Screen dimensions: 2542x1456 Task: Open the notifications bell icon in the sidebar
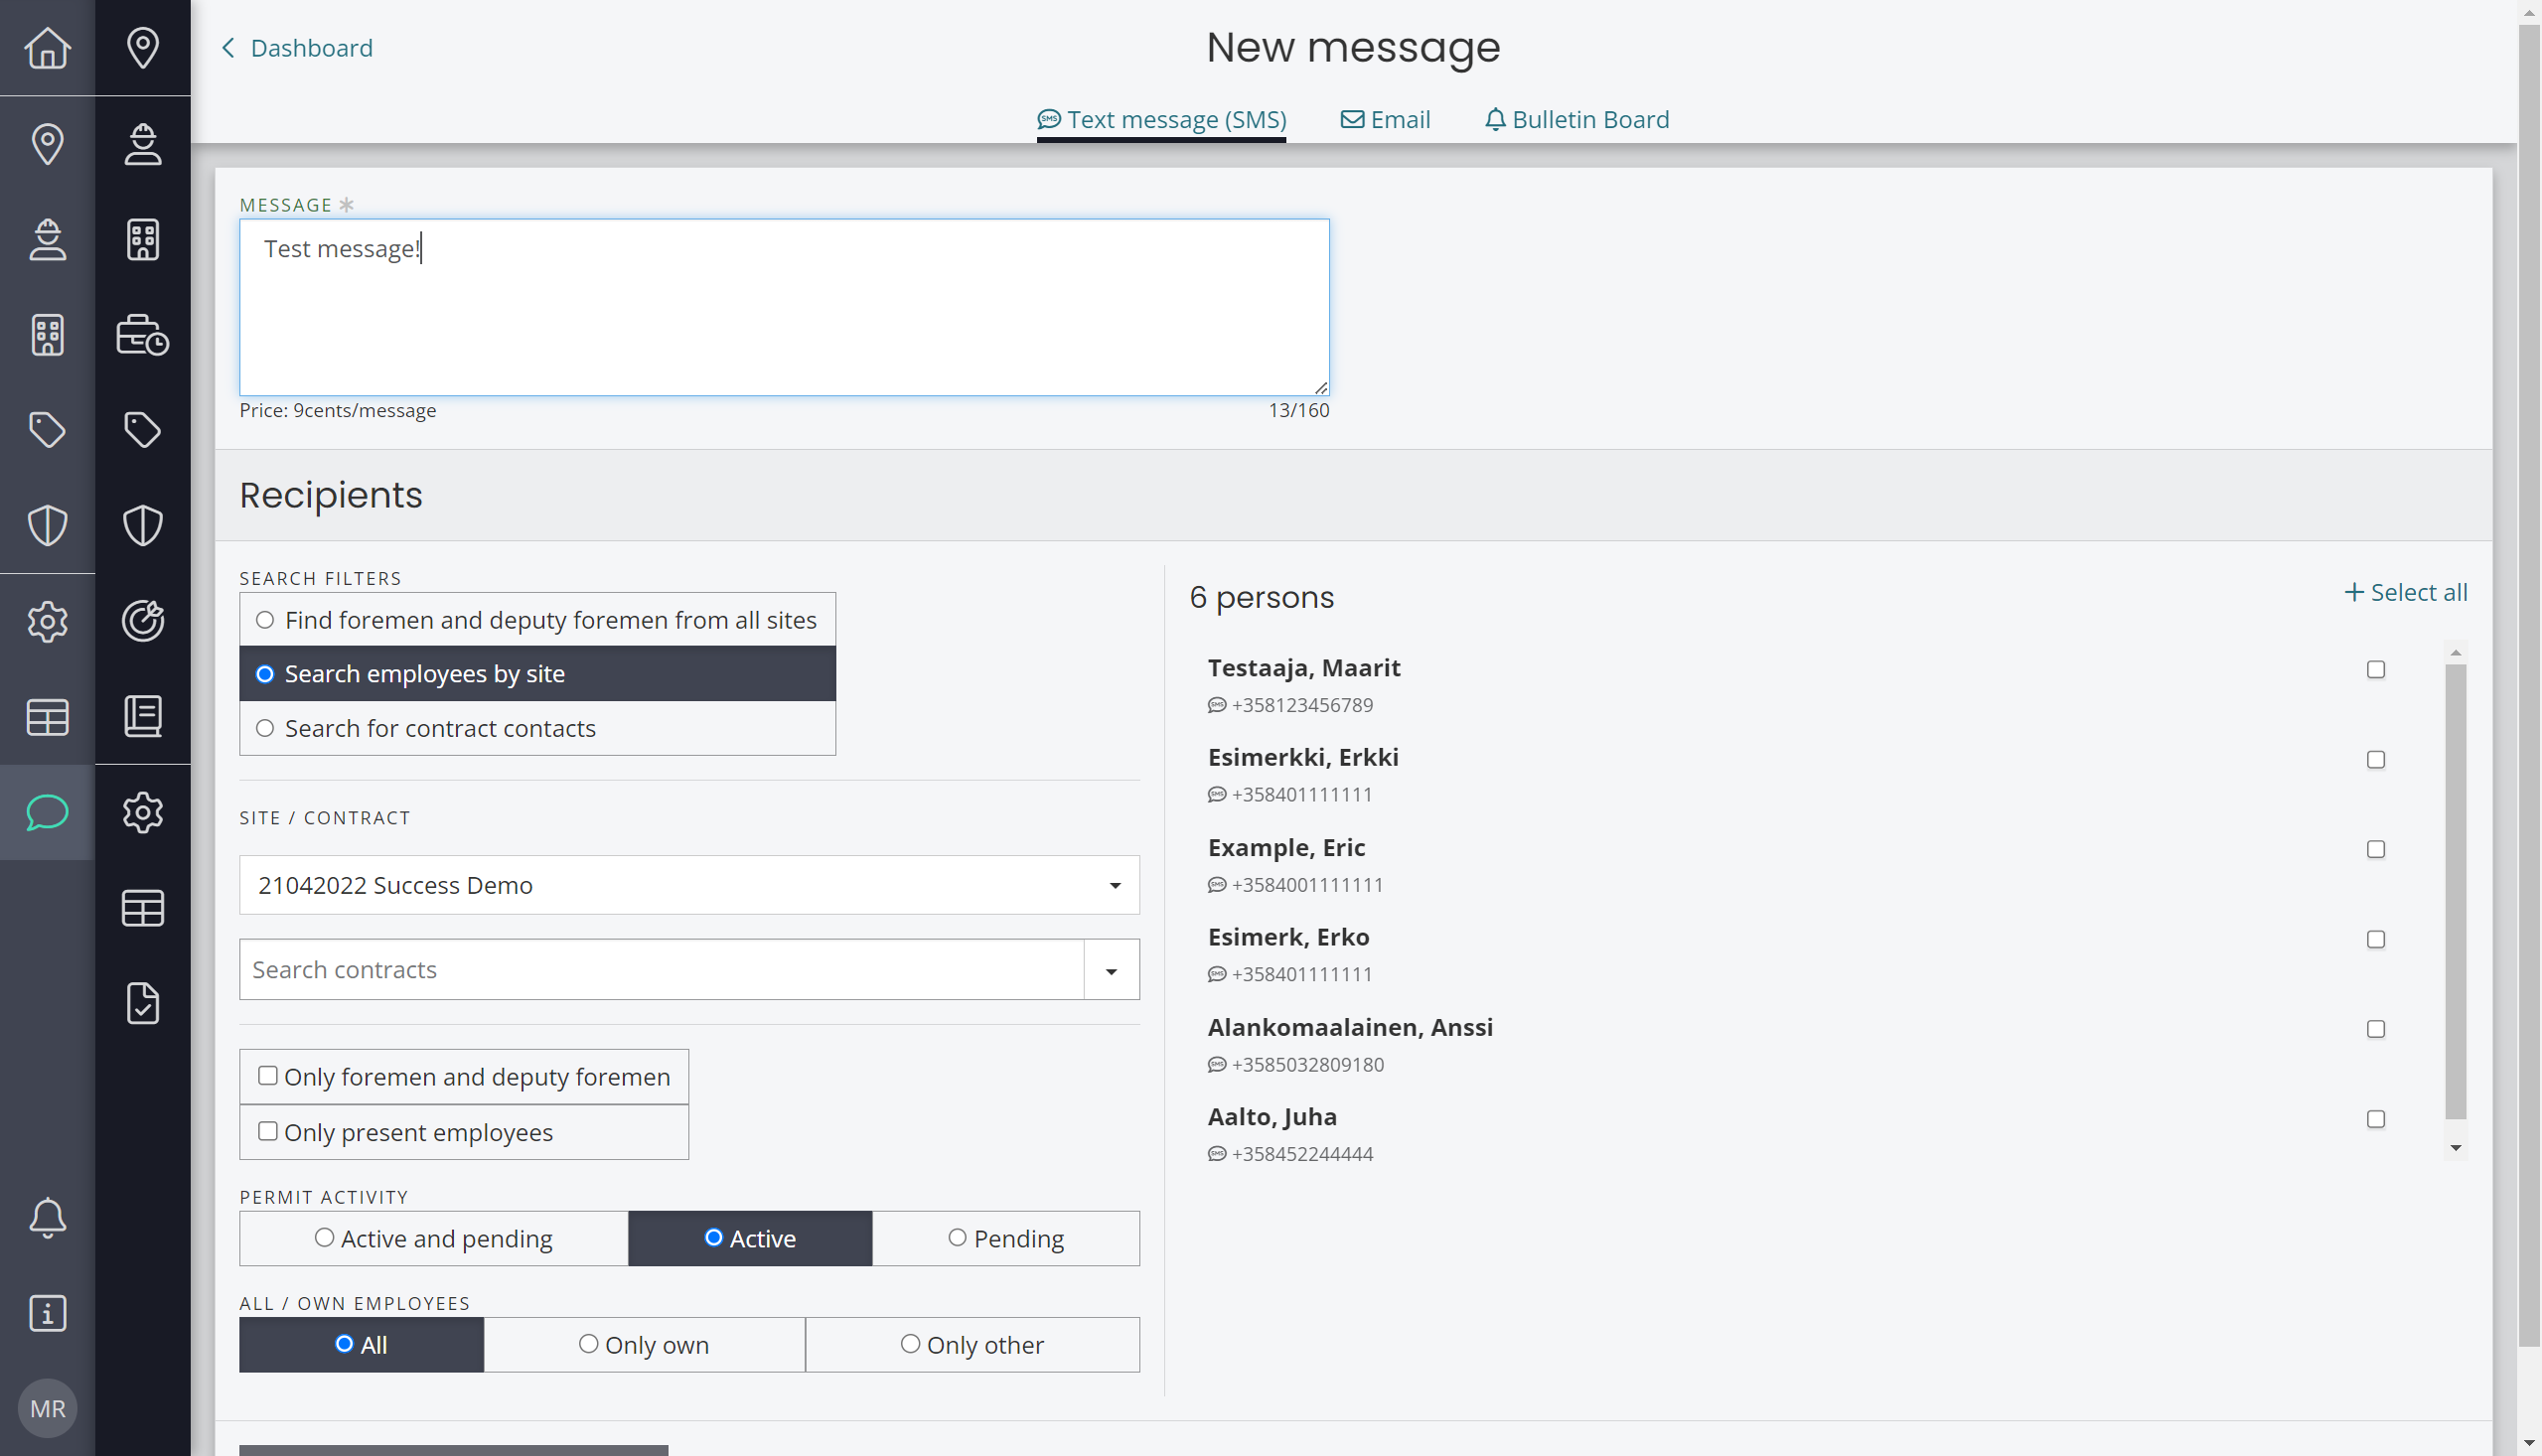47,1217
